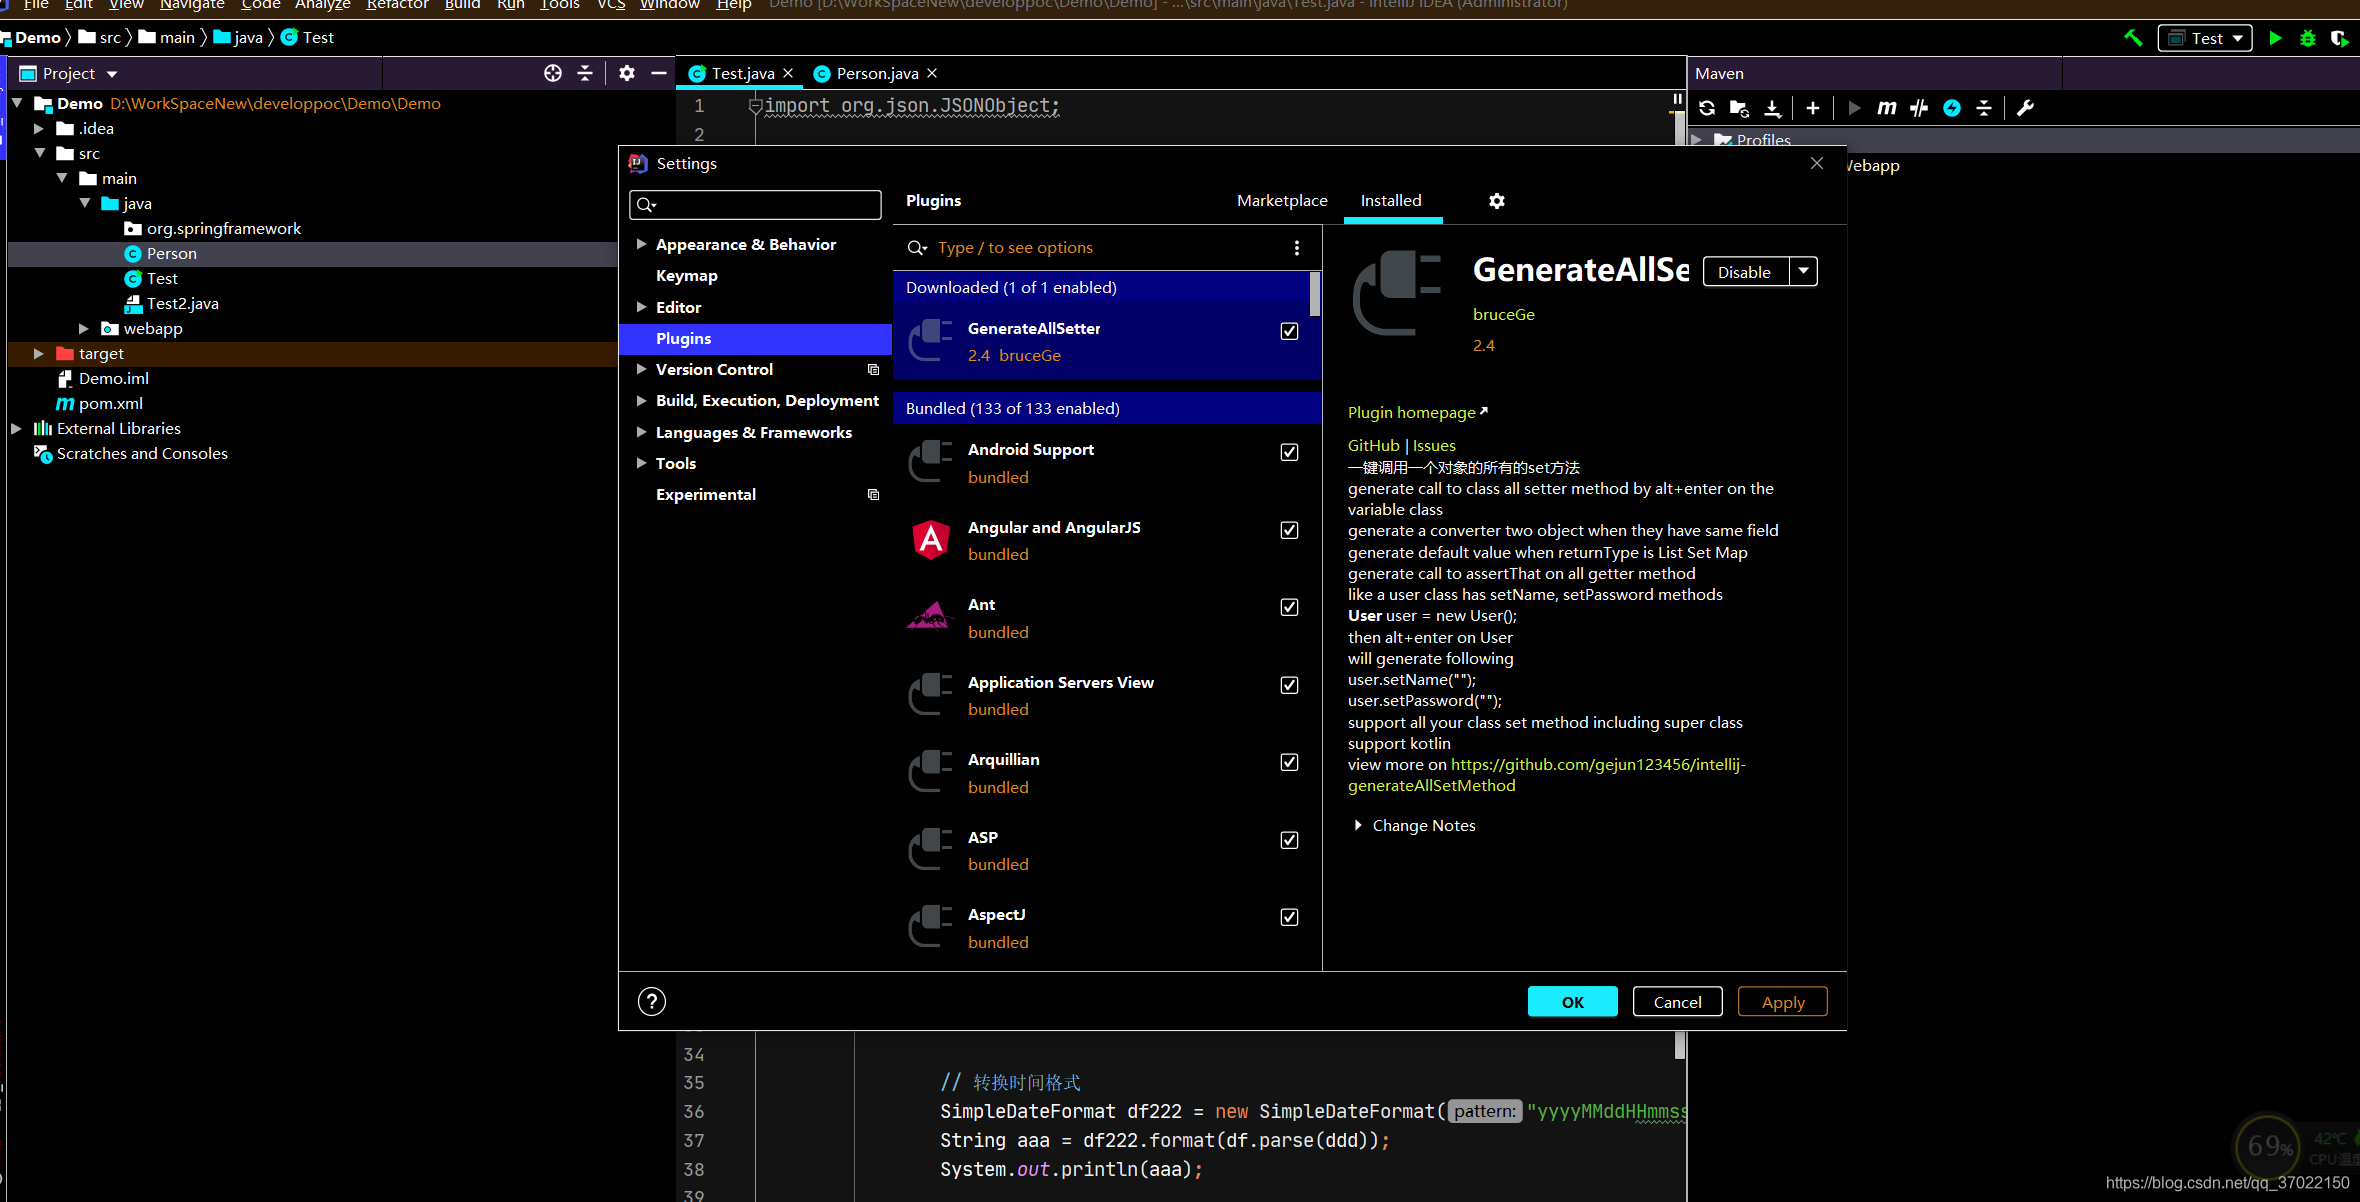Open Project panel settings gear
The width and height of the screenshot is (2360, 1202).
pos(627,73)
